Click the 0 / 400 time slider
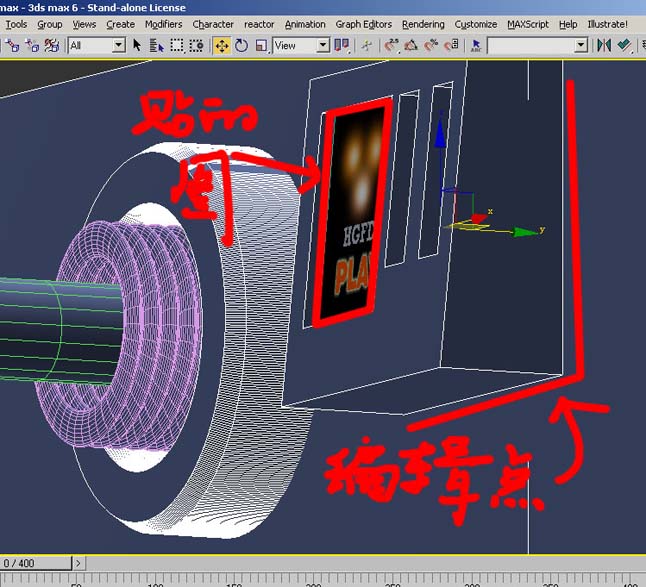646x587 pixels. click(x=36, y=563)
